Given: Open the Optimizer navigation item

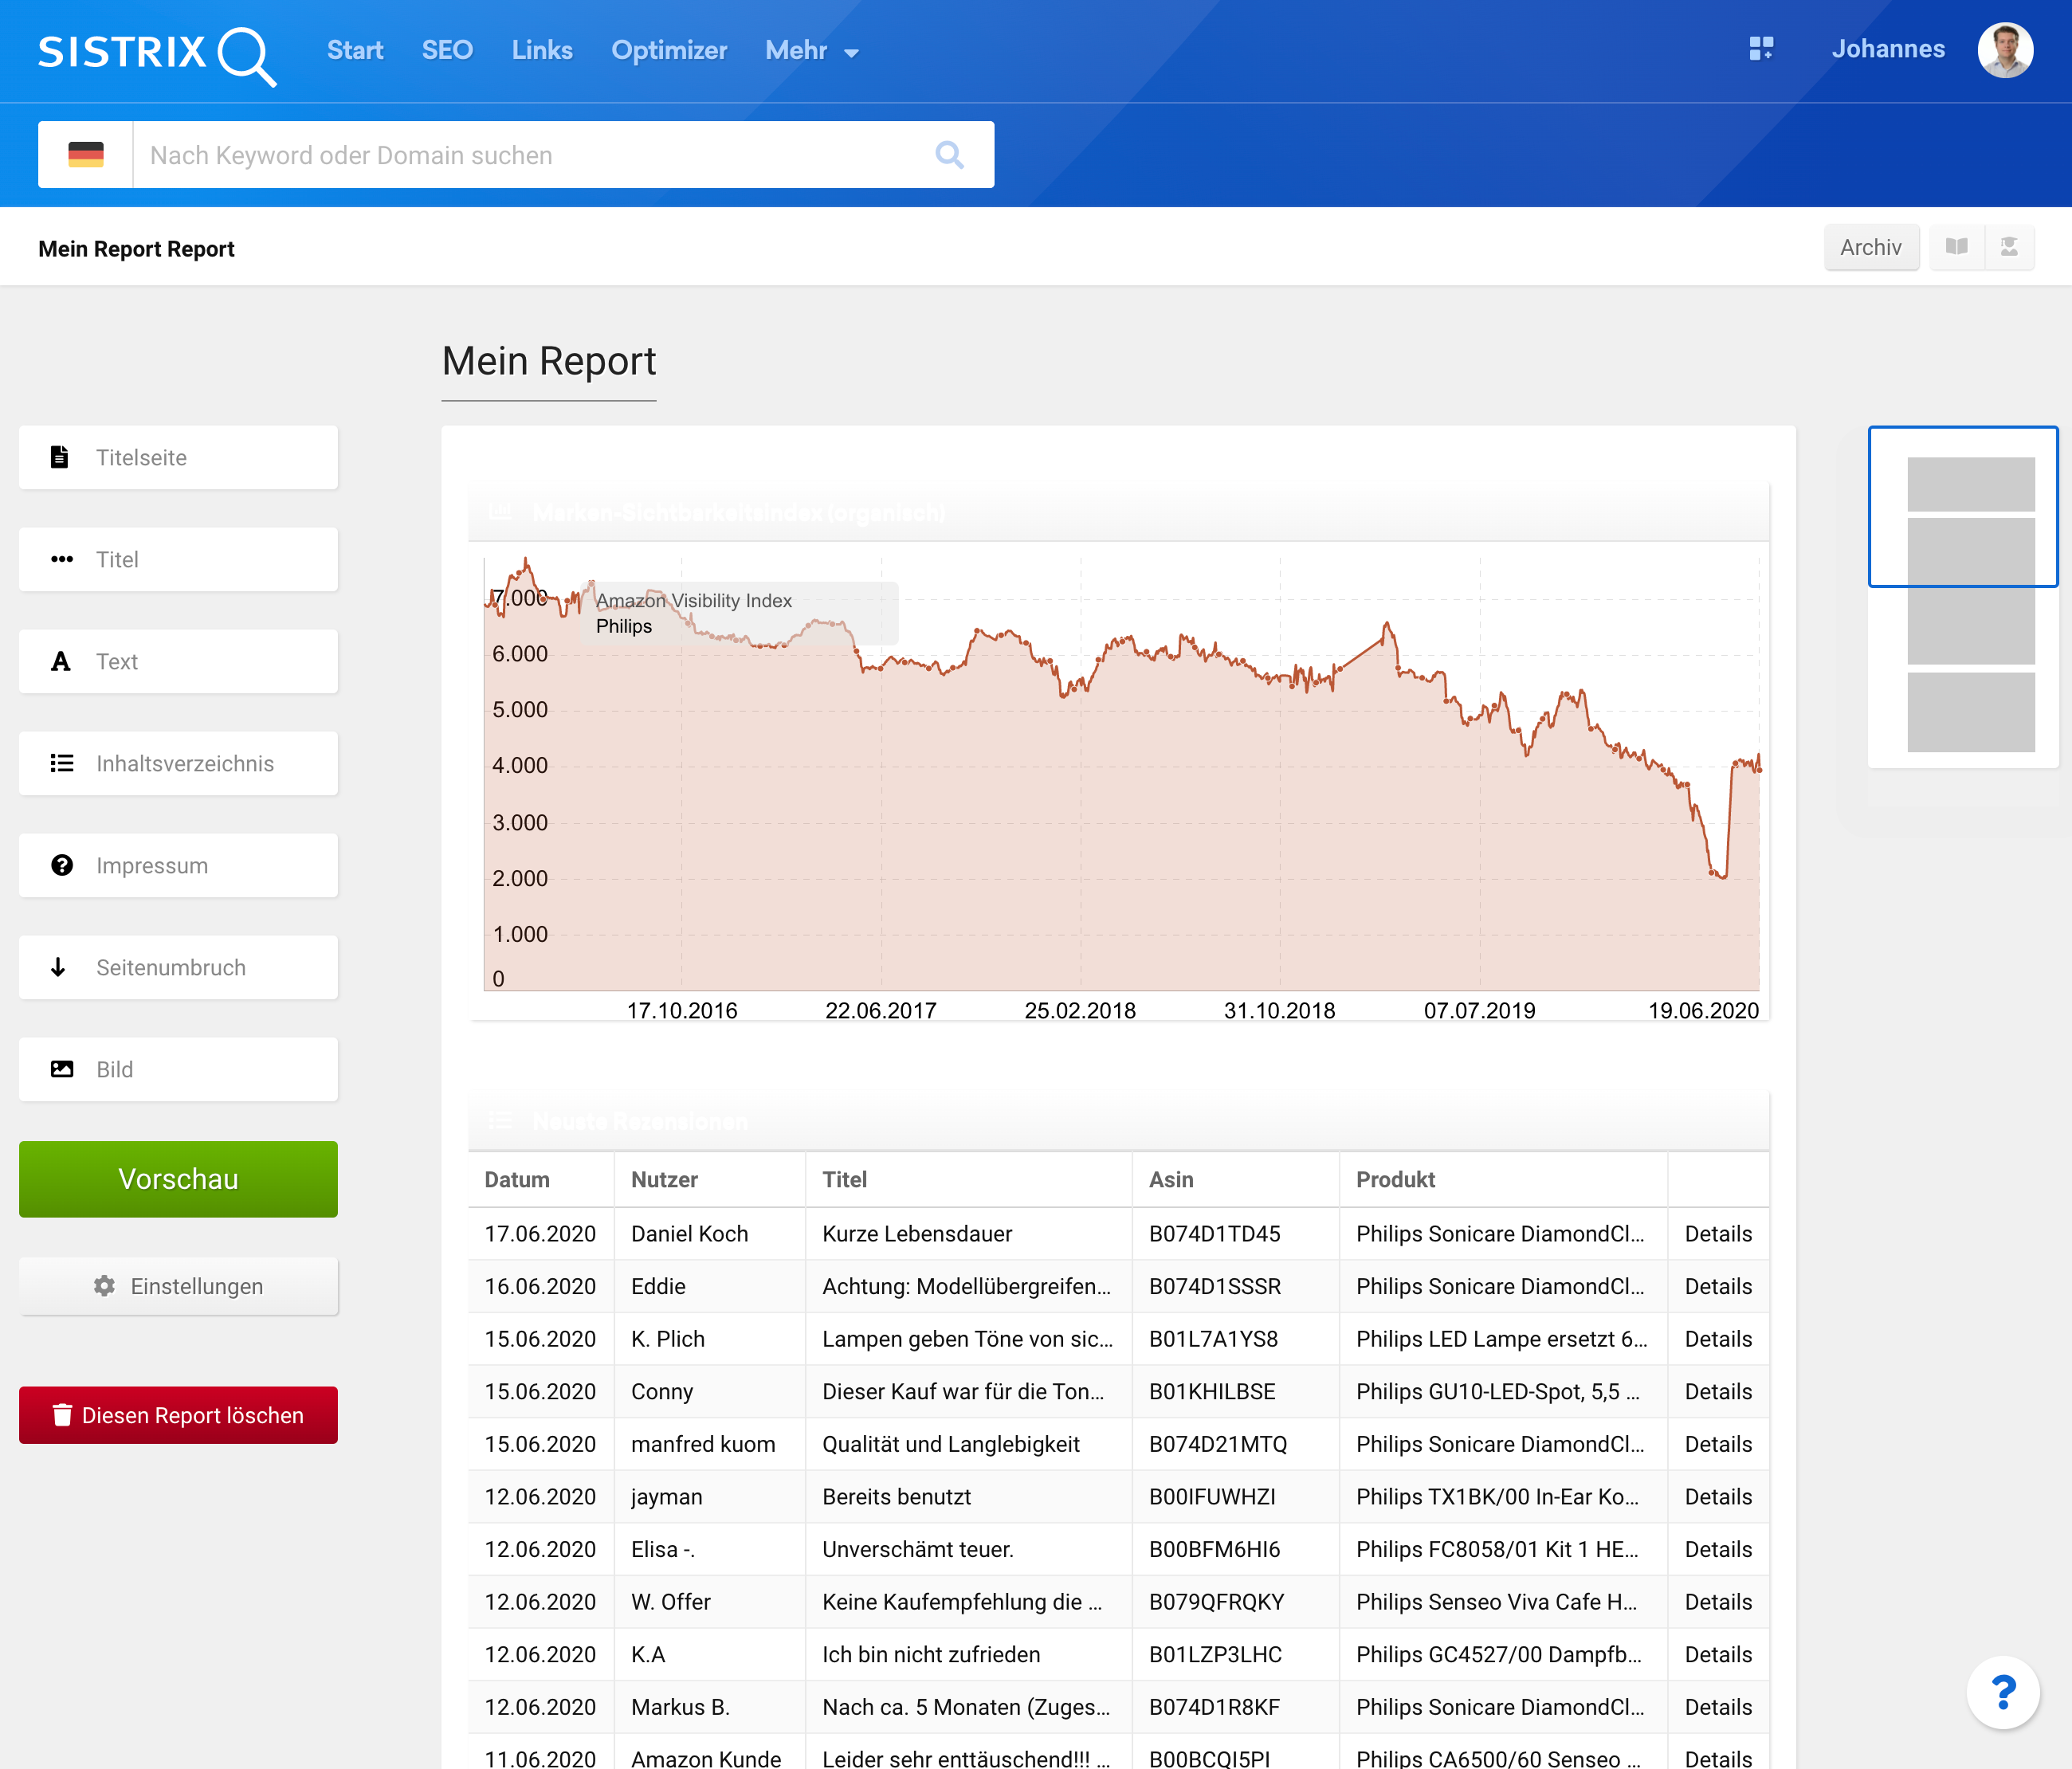Looking at the screenshot, I should pos(668,51).
